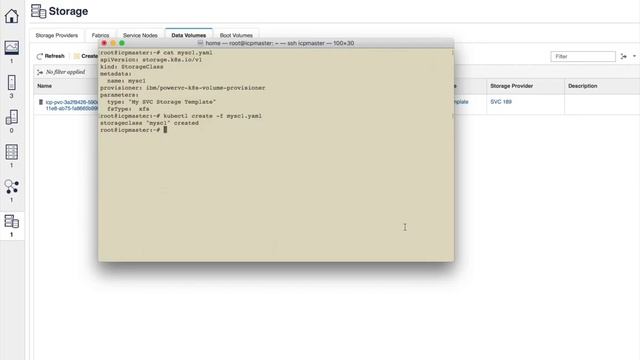Open the Hosts sidebar icon showing count 3
The height and width of the screenshot is (360, 640).
coord(11,82)
